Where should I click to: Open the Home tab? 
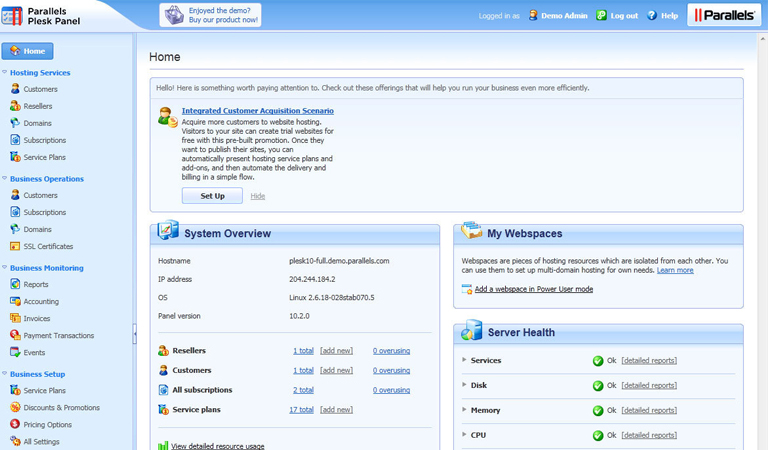tap(27, 51)
